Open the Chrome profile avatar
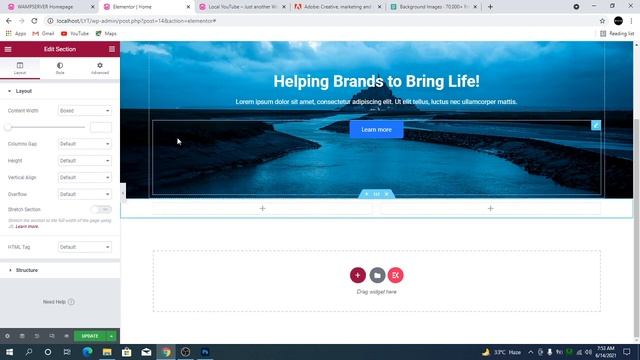 click(618, 21)
